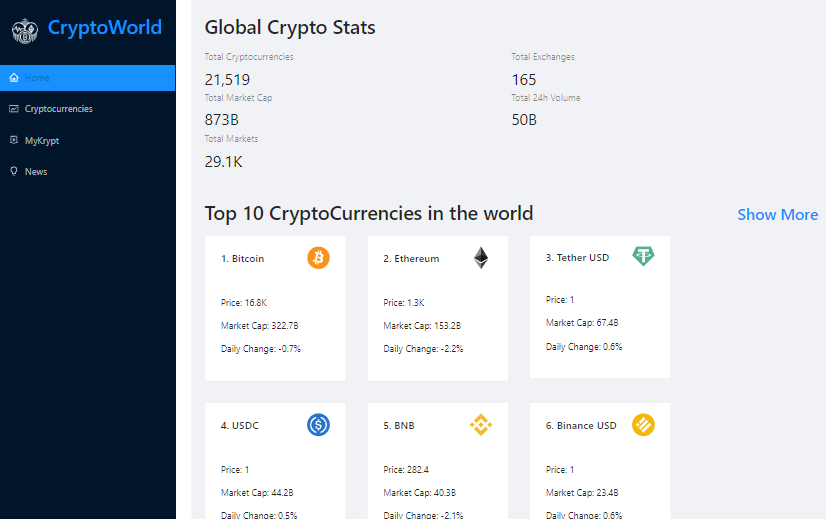Viewport: 826px width, 519px height.
Task: Open the News menu item
Action: pyautogui.click(x=87, y=172)
